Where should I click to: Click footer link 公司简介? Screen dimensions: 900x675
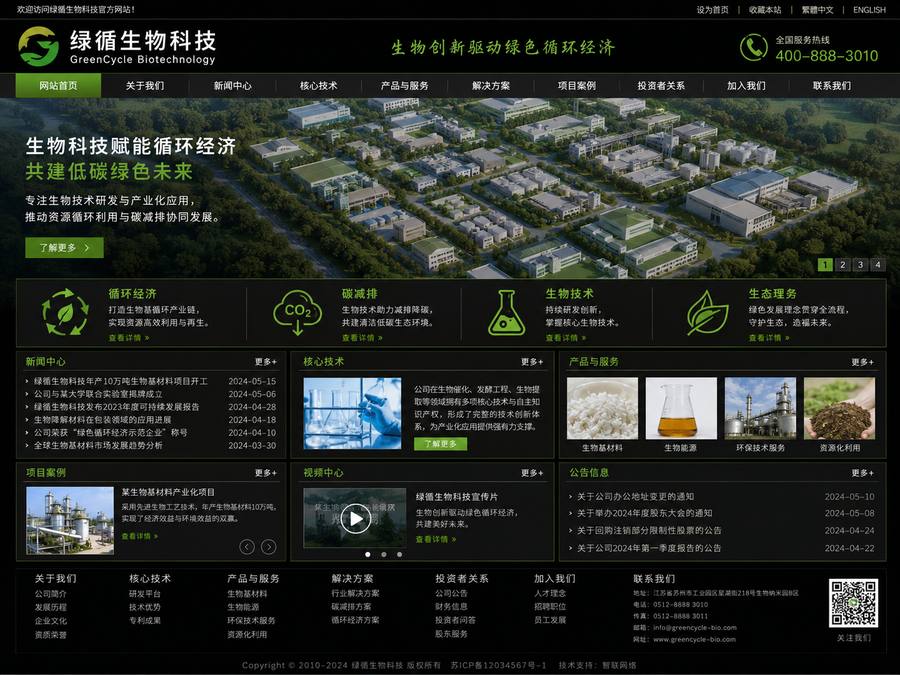point(51,593)
